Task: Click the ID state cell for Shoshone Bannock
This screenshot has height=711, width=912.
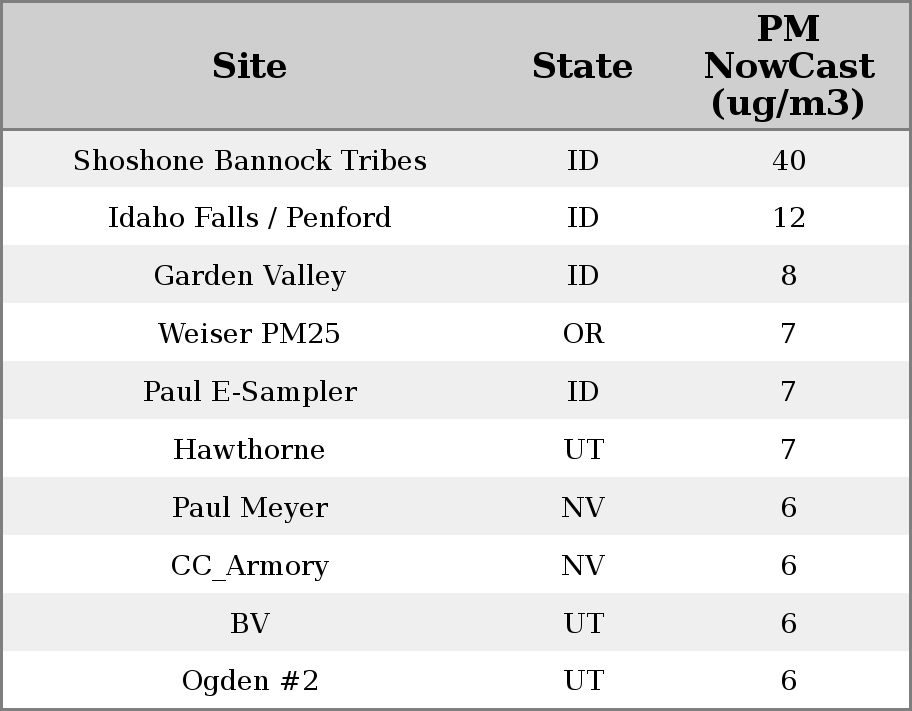Action: pos(583,161)
